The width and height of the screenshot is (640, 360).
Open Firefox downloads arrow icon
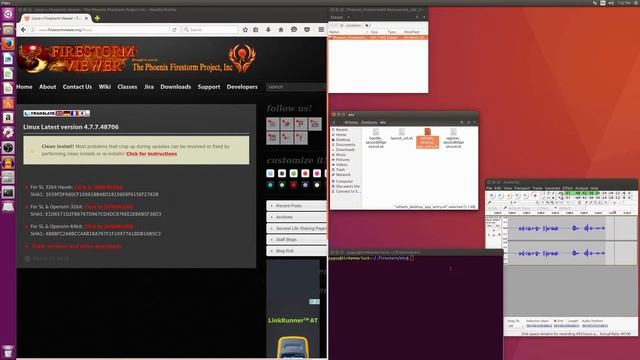[x=268, y=29]
